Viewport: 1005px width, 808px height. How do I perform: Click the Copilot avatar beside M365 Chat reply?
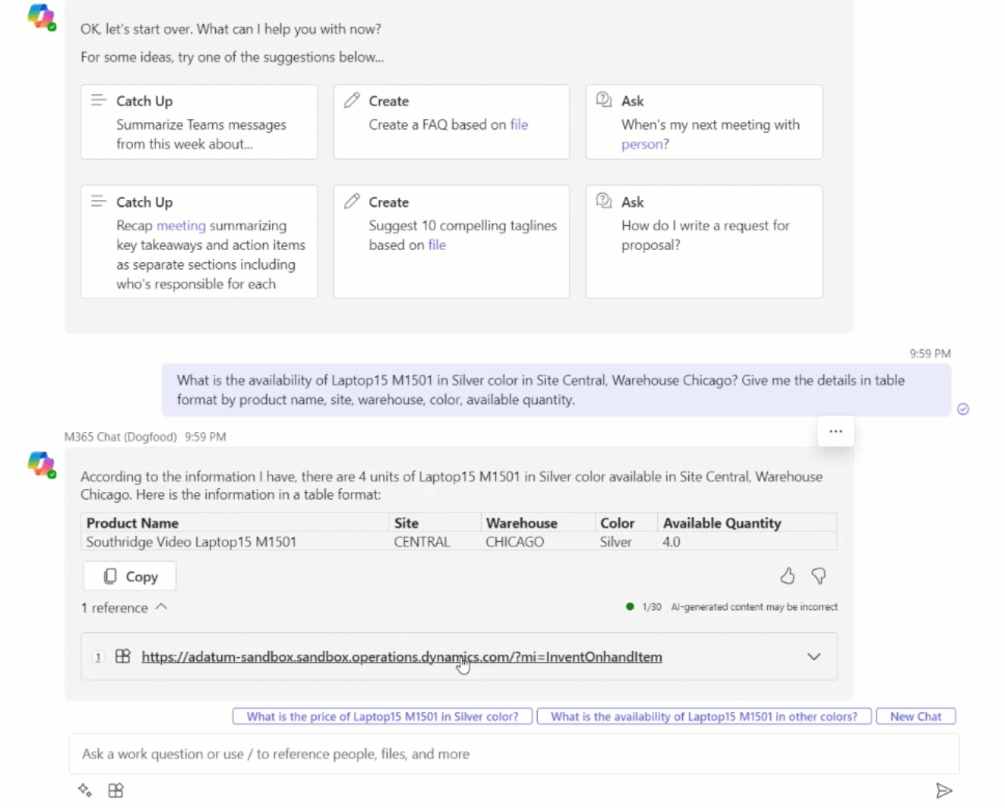coord(42,465)
